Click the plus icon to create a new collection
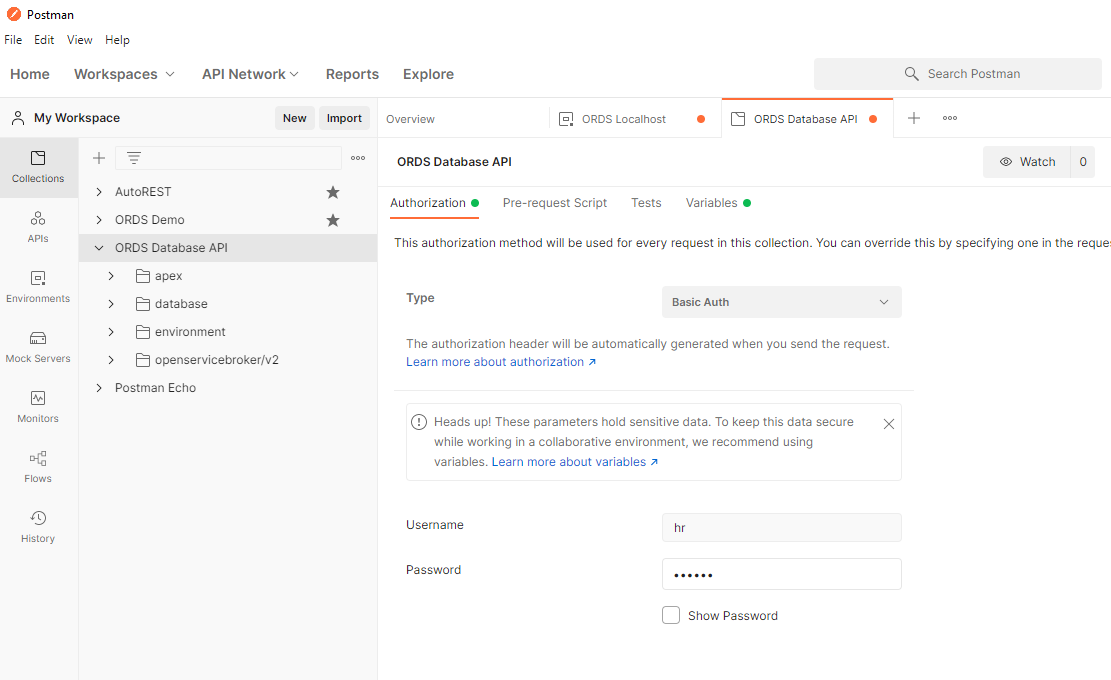 99,158
